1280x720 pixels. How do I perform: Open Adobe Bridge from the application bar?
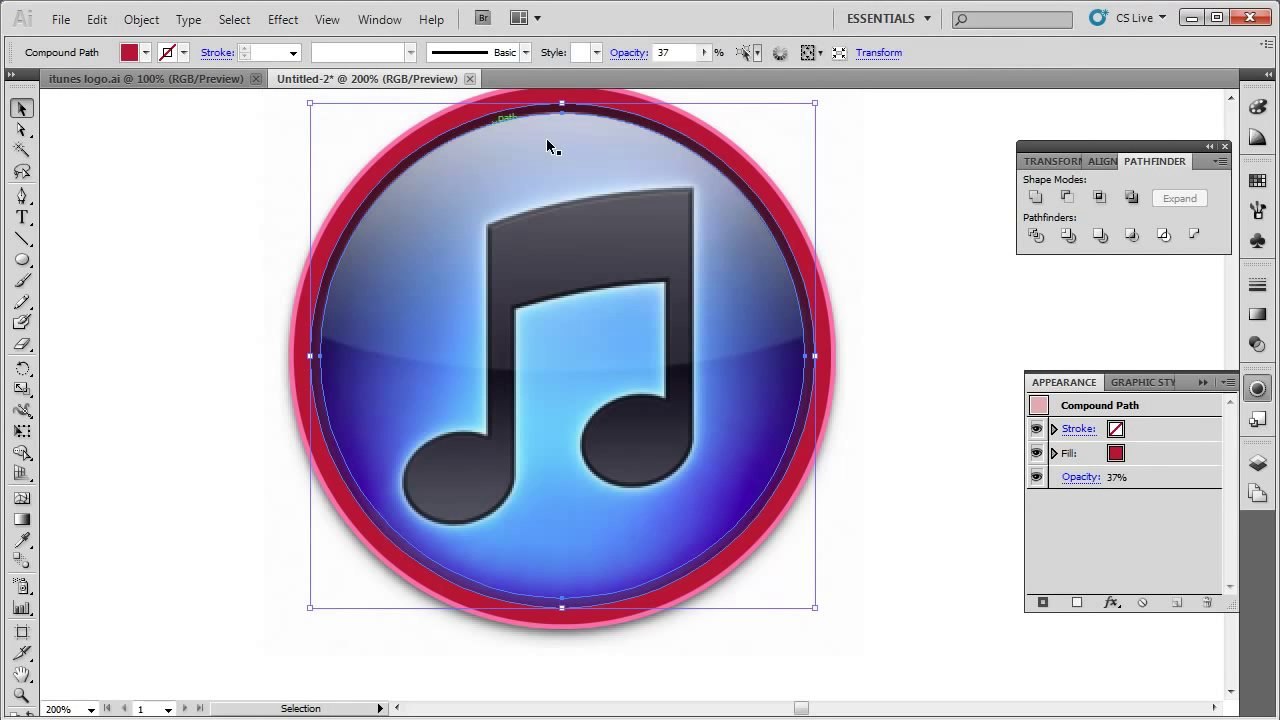(483, 18)
